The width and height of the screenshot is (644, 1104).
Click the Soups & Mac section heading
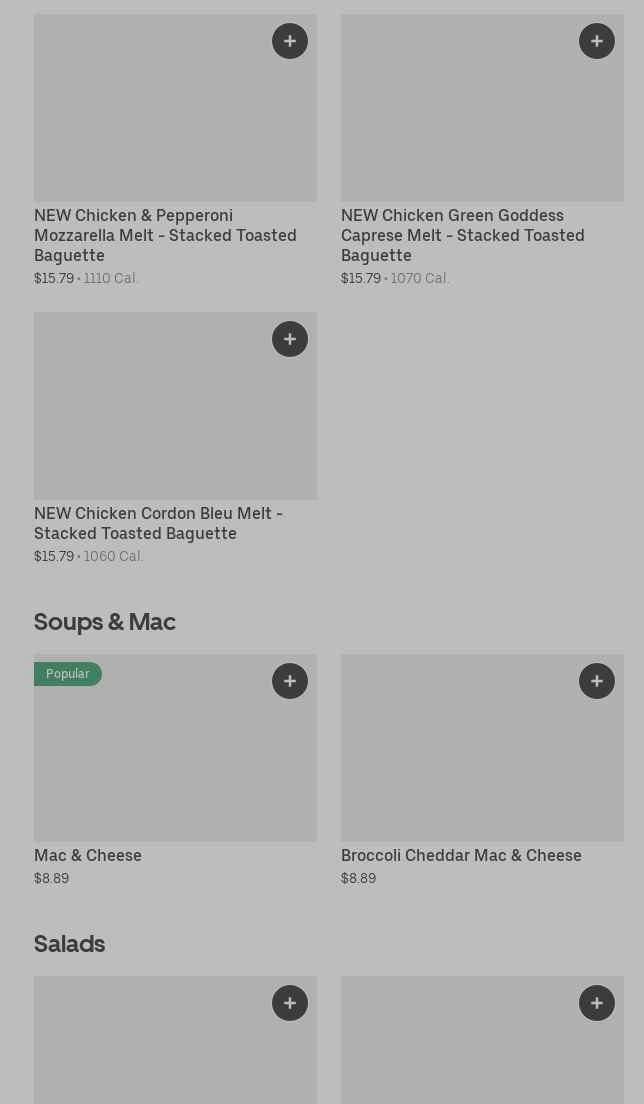105,621
